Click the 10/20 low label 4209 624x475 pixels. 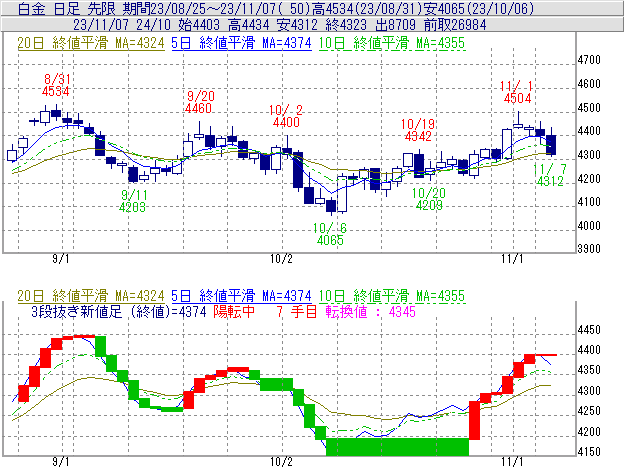point(429,205)
